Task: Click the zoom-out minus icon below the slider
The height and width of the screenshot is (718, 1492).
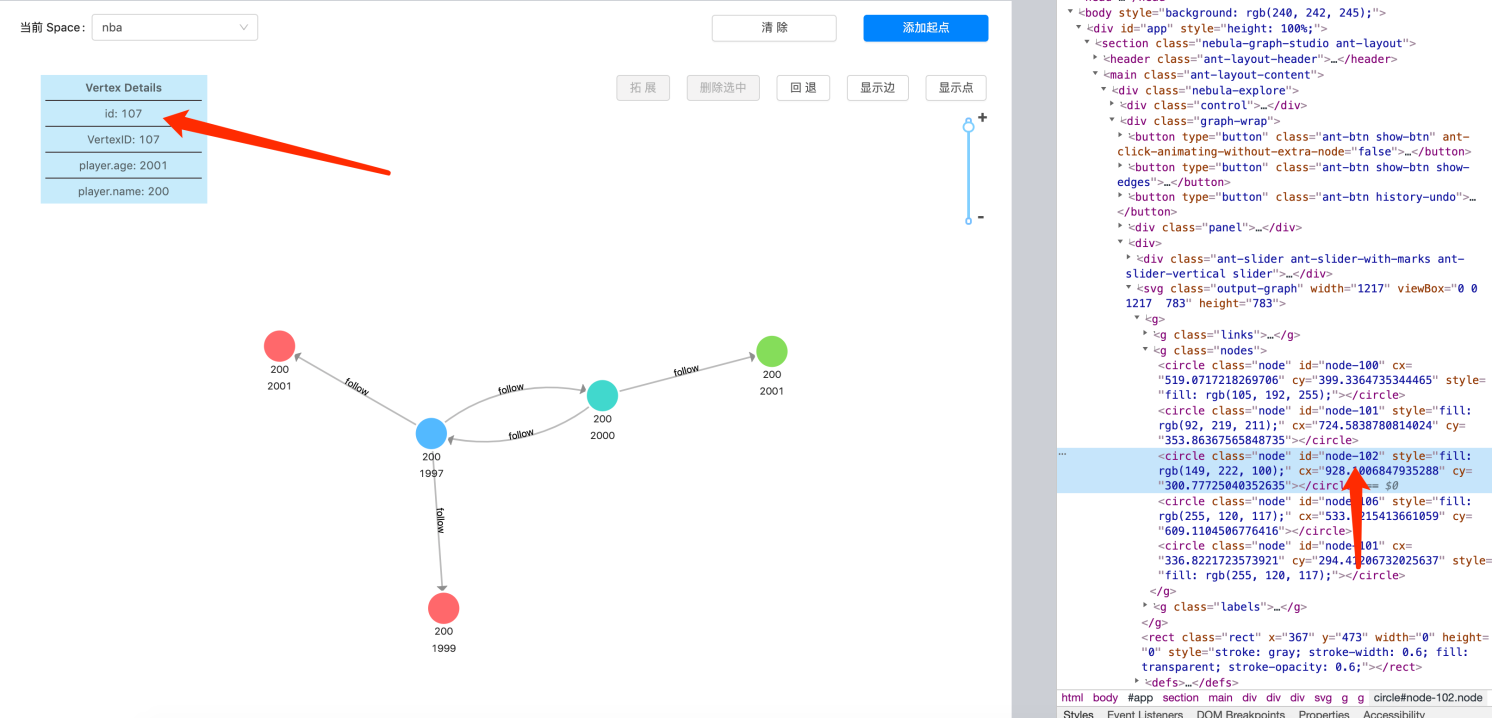Action: pyautogui.click(x=982, y=216)
